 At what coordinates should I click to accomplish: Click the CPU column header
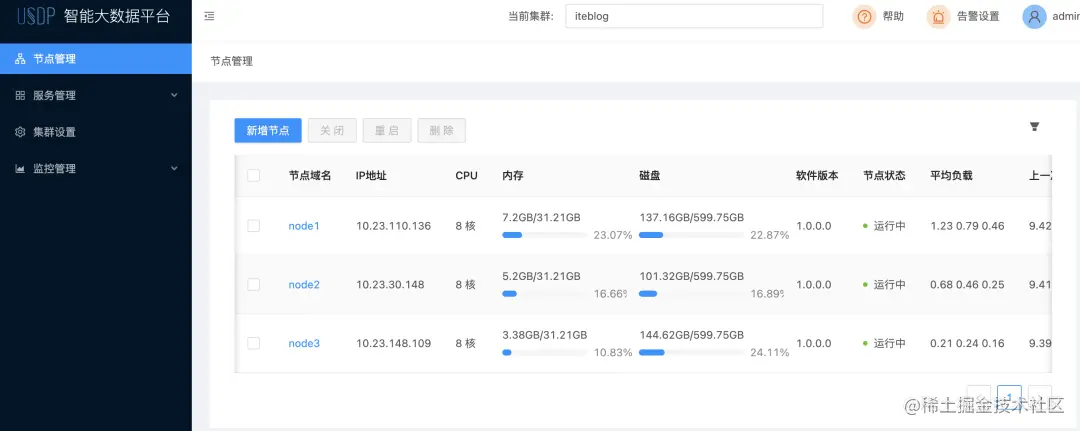coord(466,176)
